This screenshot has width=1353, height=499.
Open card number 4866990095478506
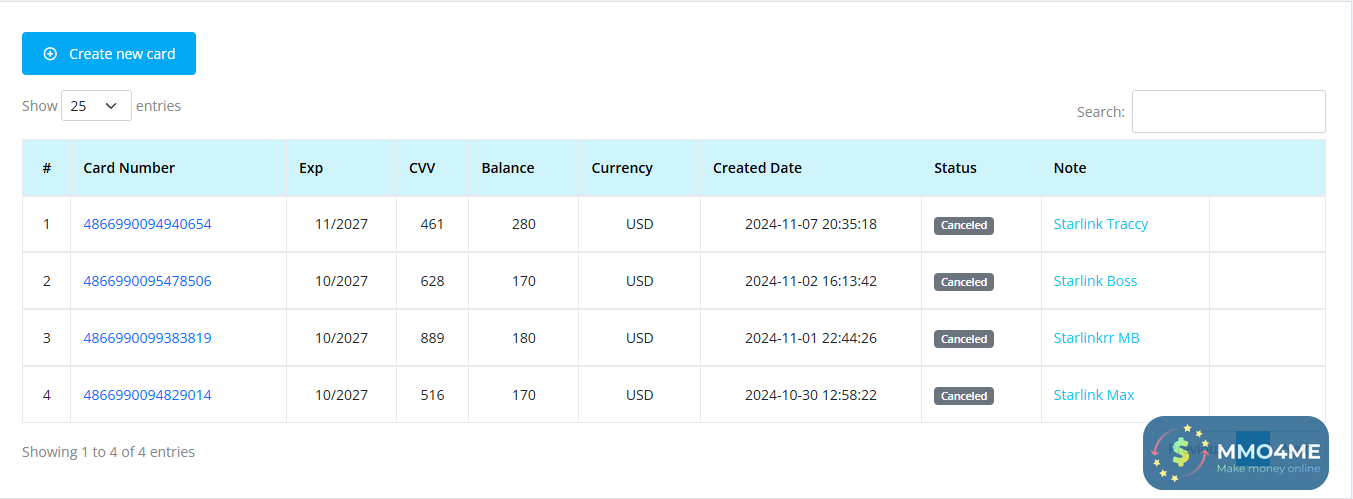pyautogui.click(x=147, y=281)
